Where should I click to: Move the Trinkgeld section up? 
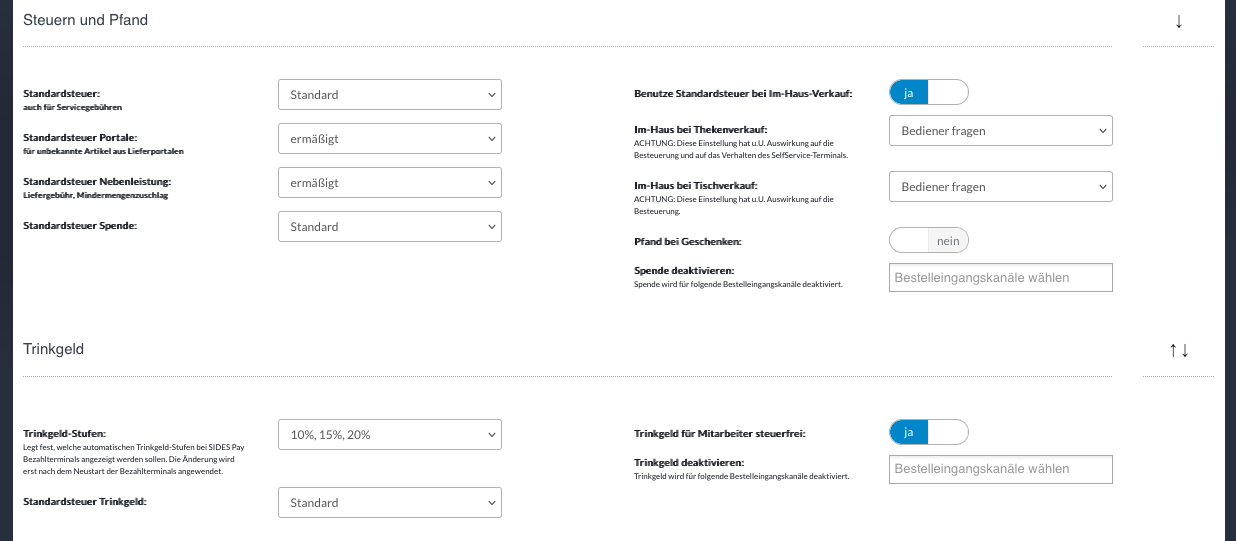pos(1173,350)
